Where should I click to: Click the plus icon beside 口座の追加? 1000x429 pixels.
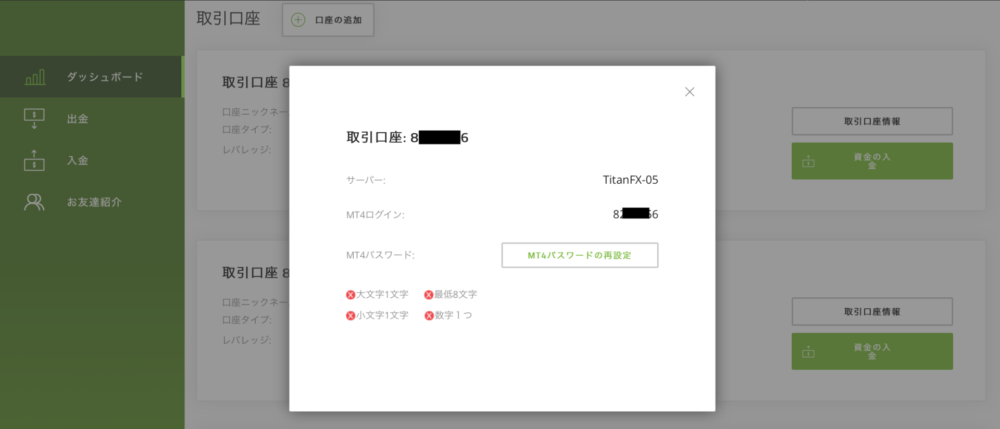tap(298, 20)
